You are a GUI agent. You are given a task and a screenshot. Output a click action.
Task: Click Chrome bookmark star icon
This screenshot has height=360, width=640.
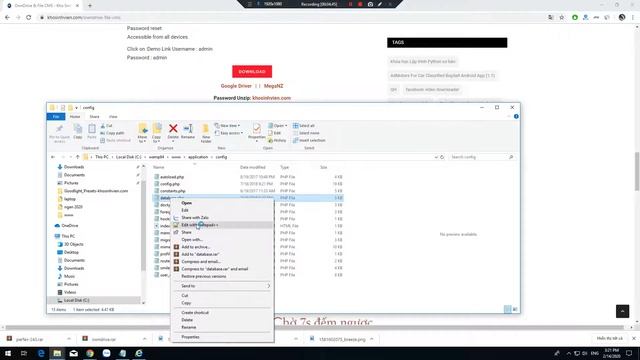tap(562, 18)
